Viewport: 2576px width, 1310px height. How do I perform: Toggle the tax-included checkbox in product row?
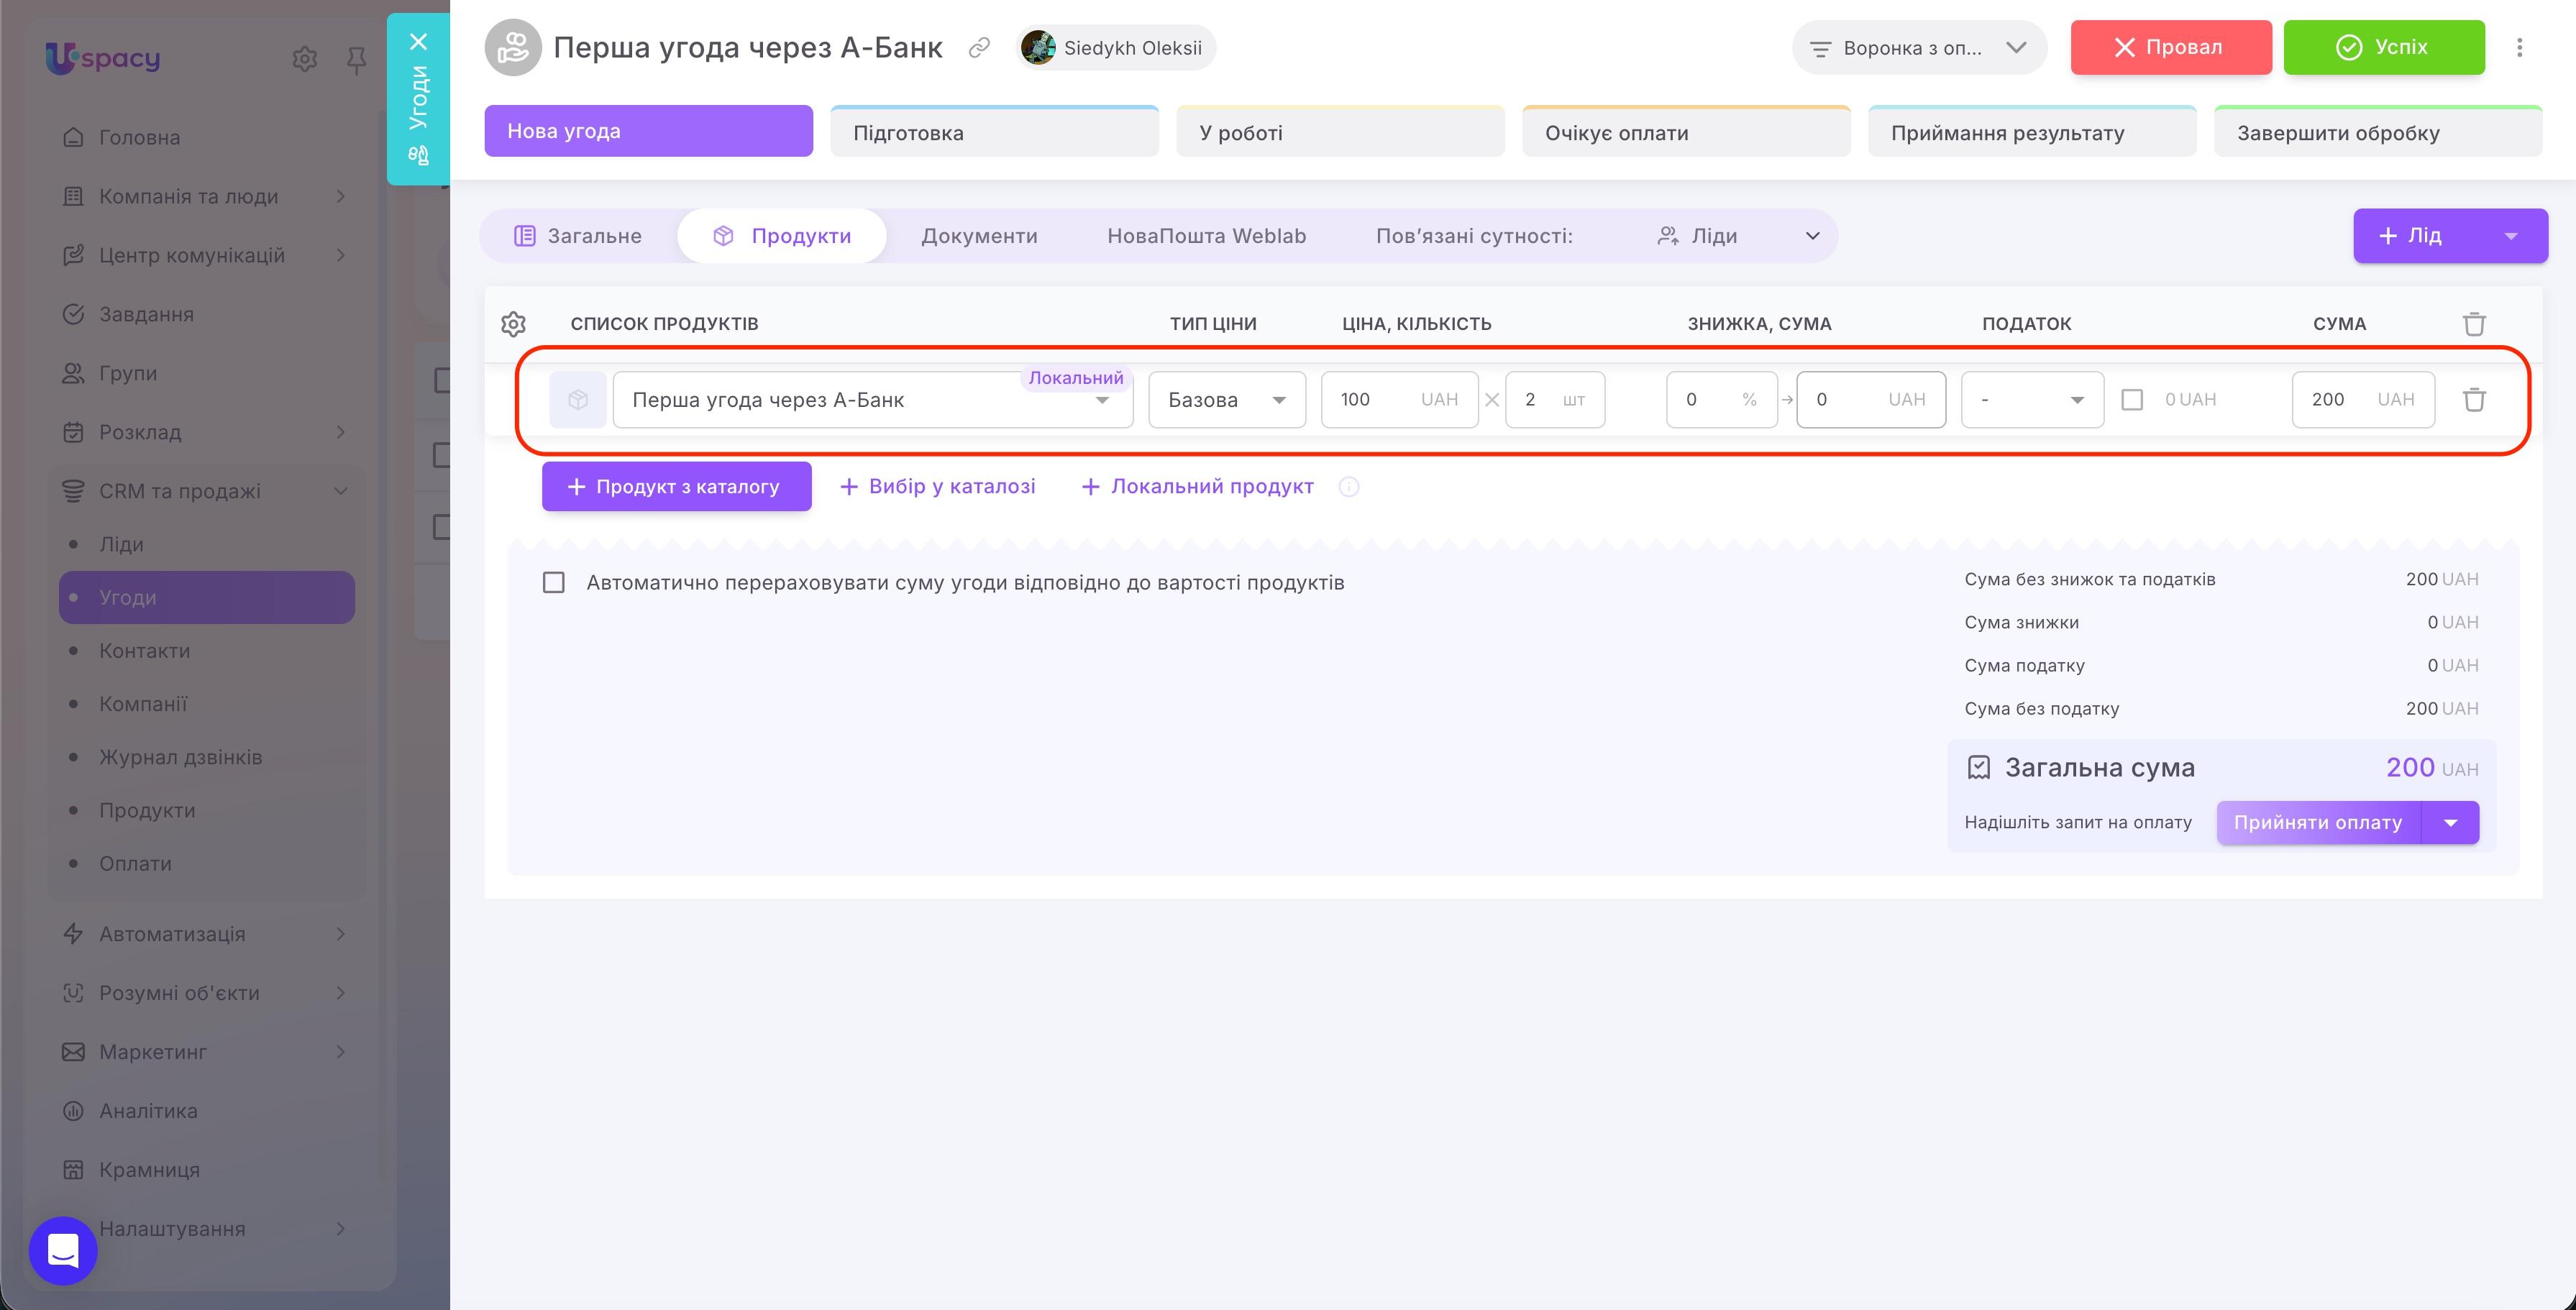[2132, 399]
